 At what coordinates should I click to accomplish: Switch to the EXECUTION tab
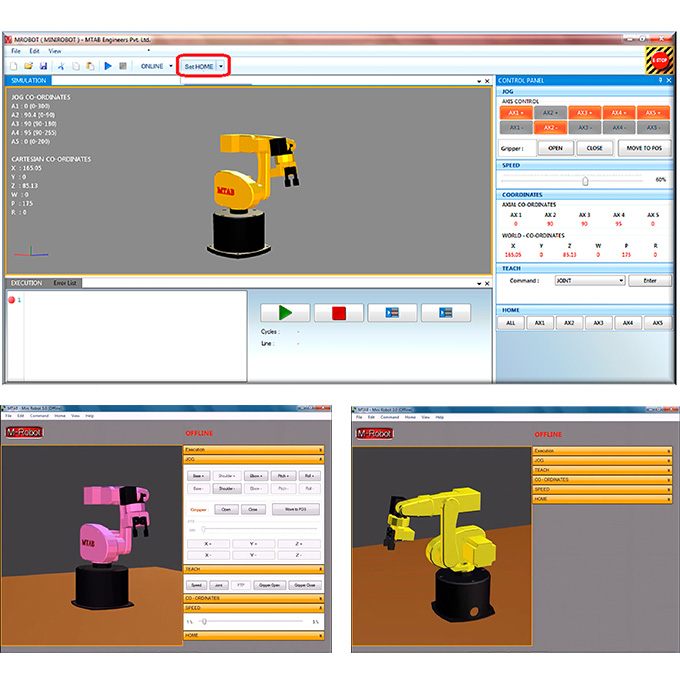(x=26, y=283)
